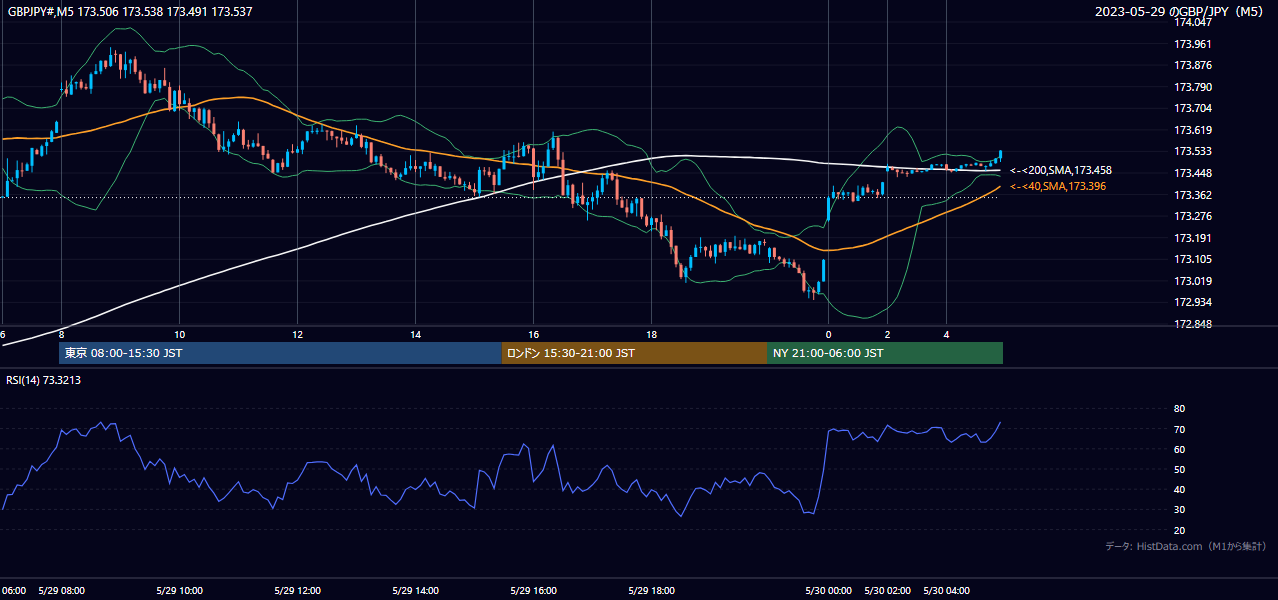This screenshot has height=600, width=1278.
Task: Click price axis label 172.848
Action: coord(1193,324)
